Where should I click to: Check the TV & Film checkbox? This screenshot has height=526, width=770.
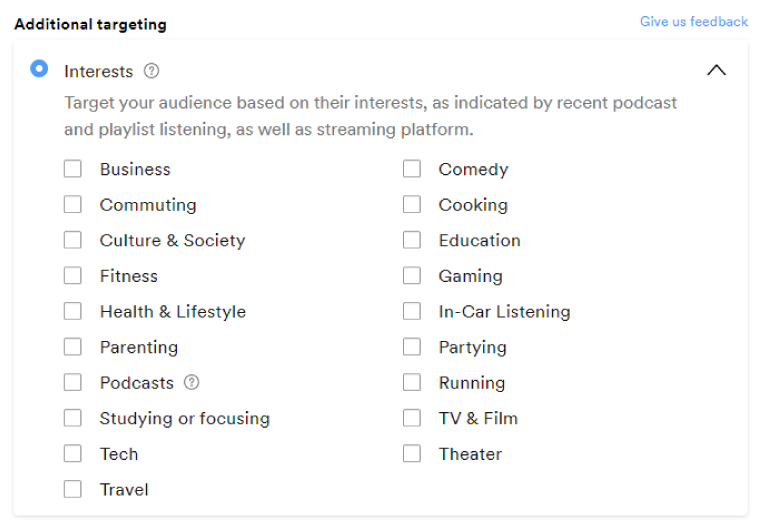click(x=412, y=418)
